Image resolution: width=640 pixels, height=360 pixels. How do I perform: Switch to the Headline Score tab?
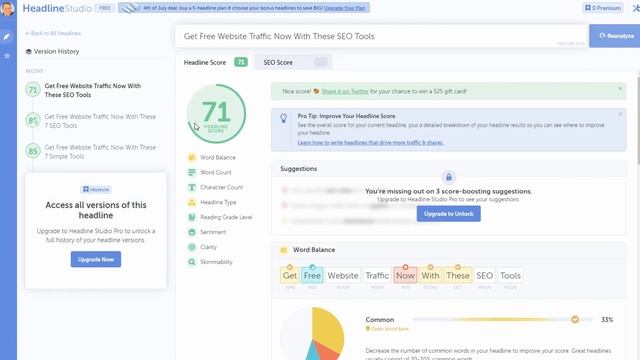215,62
